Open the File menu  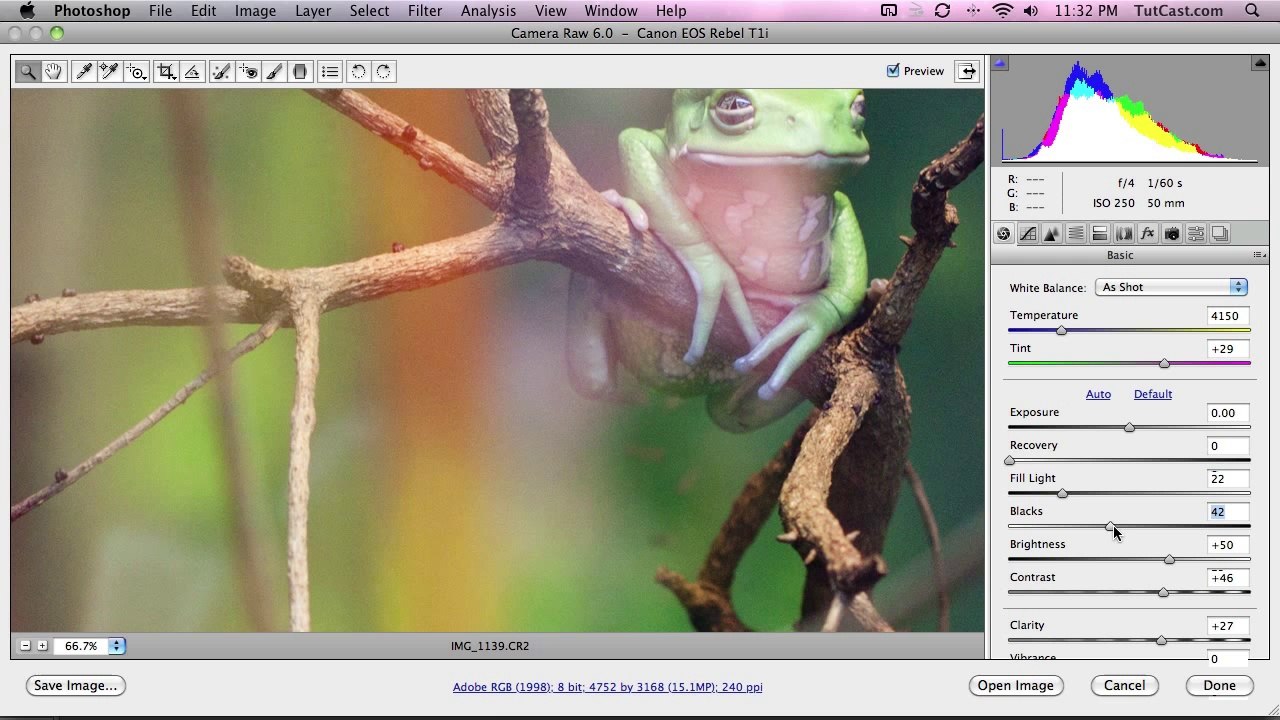click(160, 11)
